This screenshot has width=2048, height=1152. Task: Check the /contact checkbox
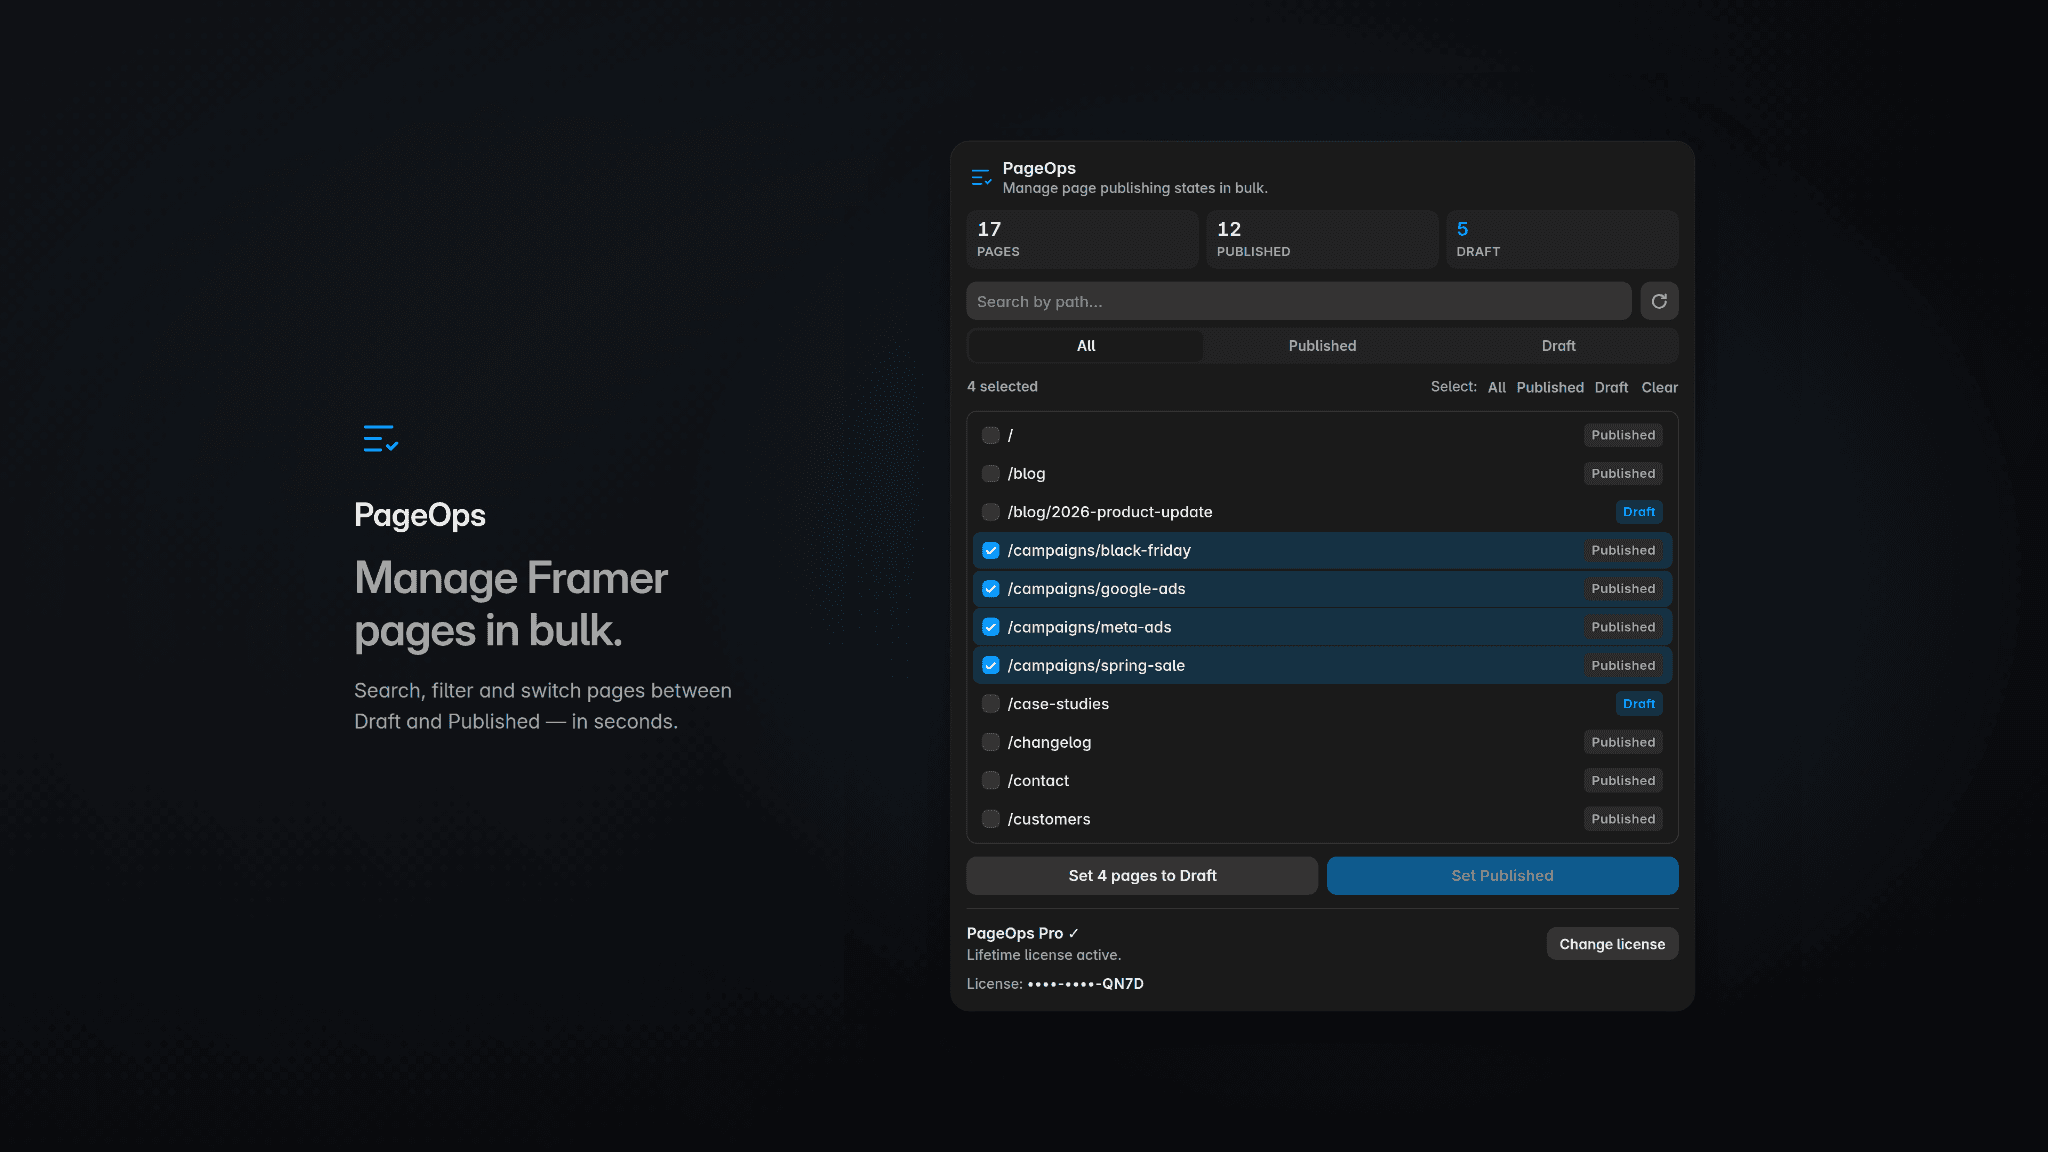tap(991, 780)
